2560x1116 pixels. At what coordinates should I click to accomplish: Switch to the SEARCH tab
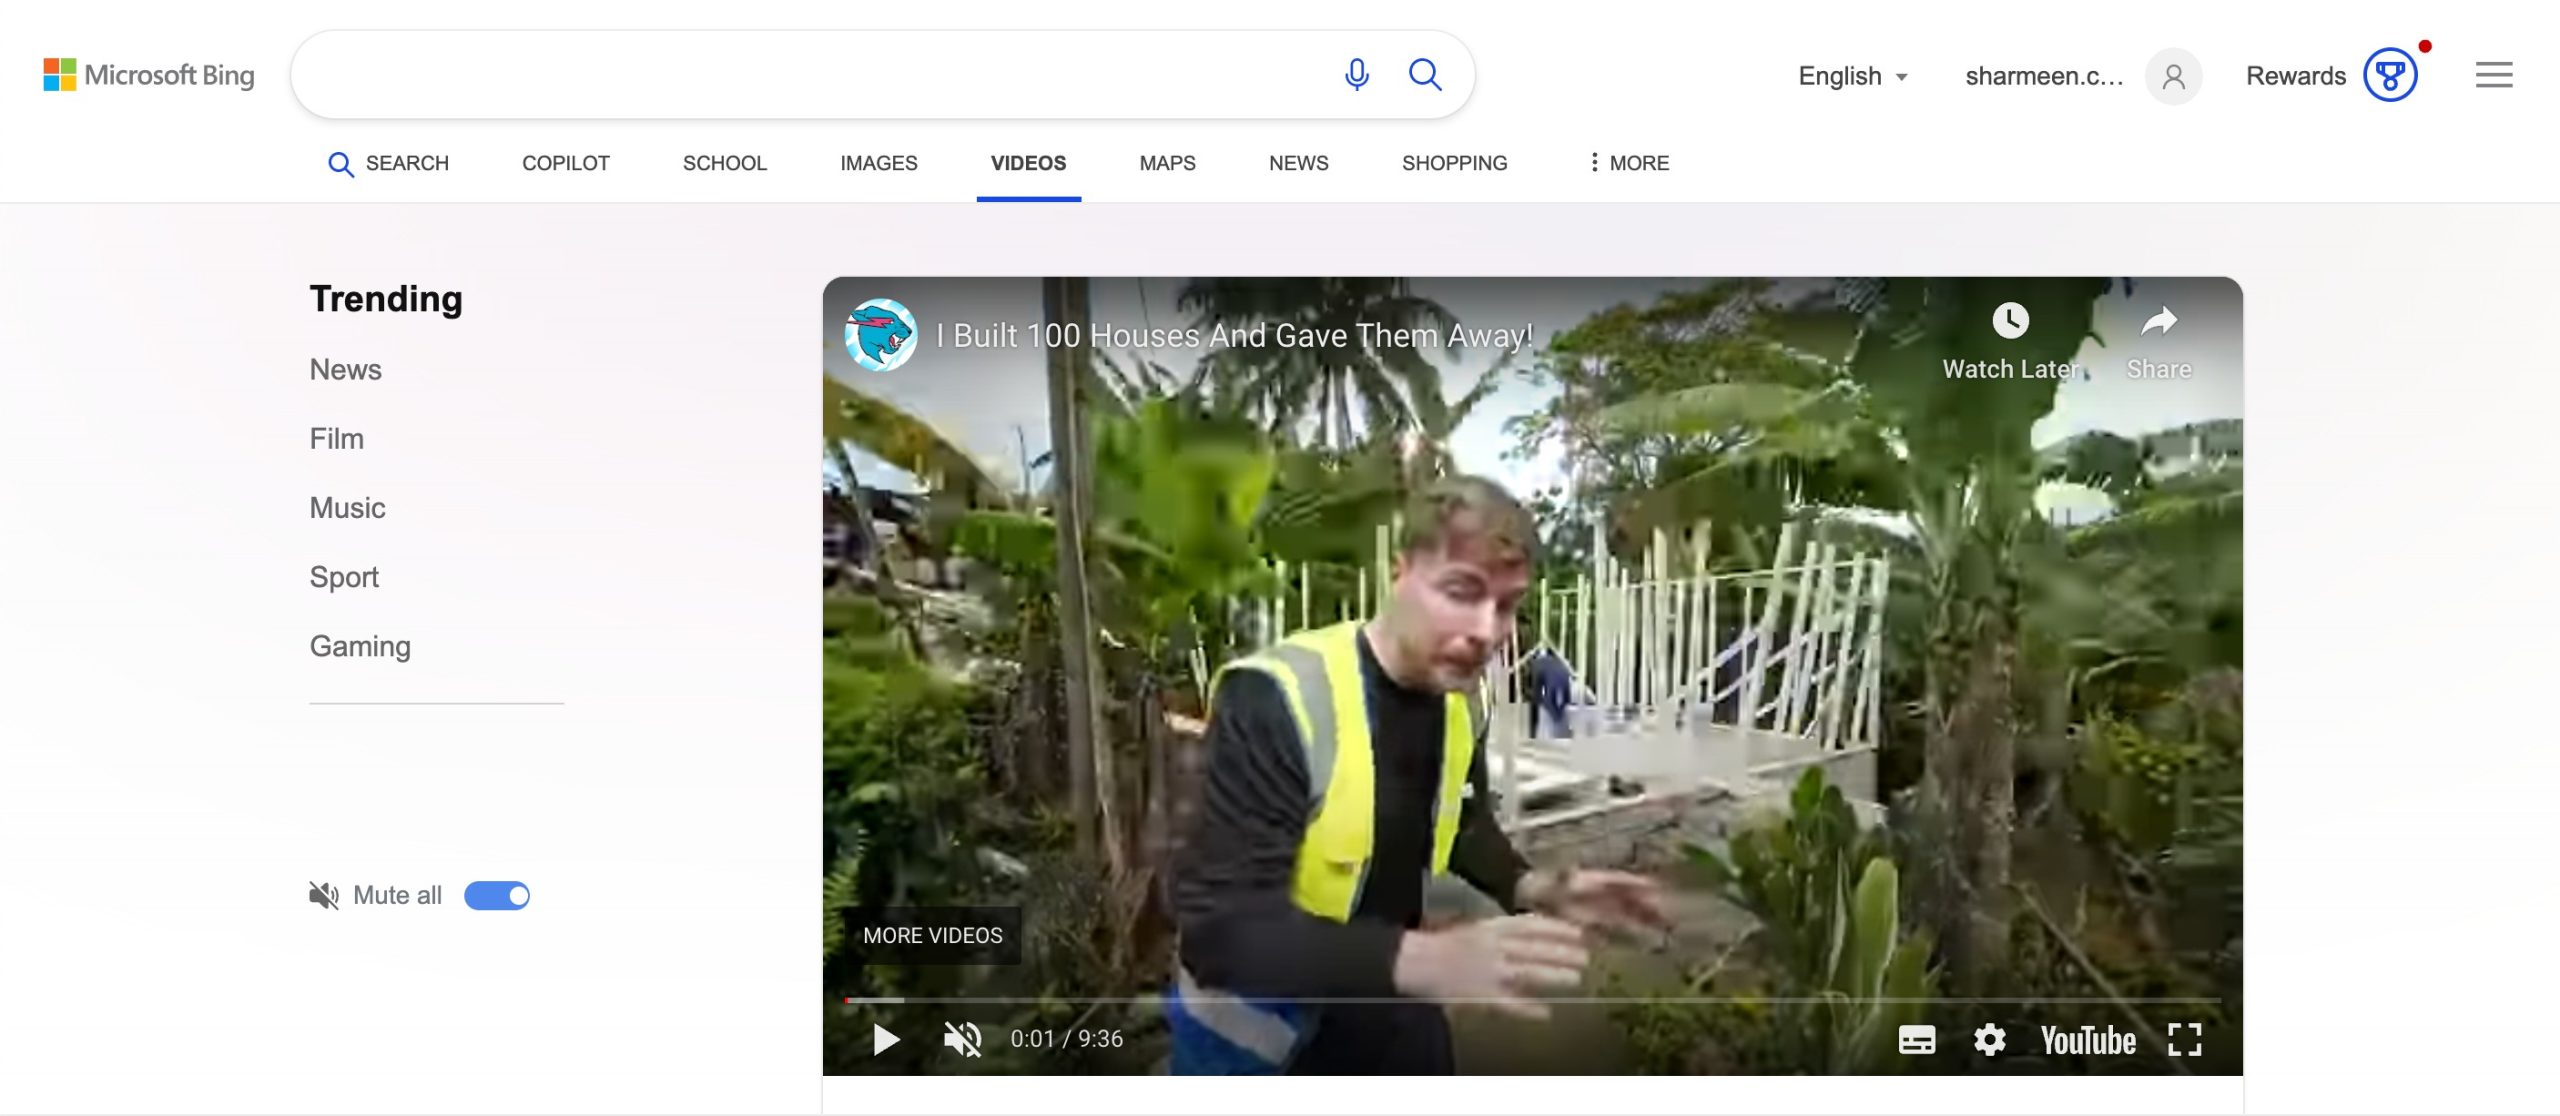tap(389, 163)
